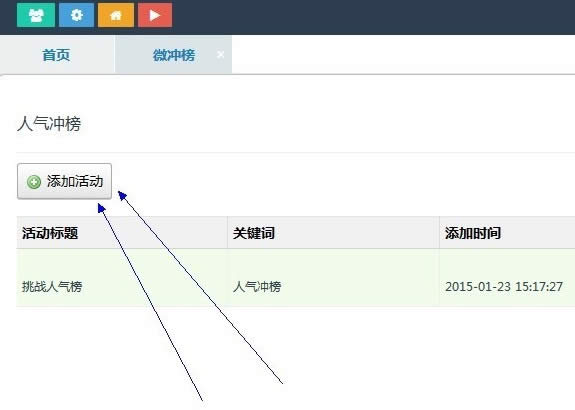575x410 pixels.
Task: Click the red play arrow icon
Action: (155, 15)
